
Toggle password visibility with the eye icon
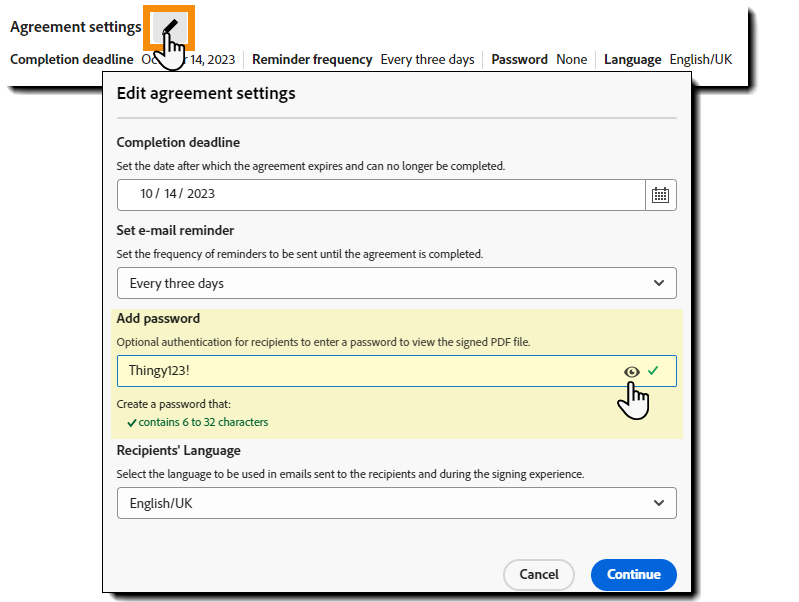coord(631,372)
